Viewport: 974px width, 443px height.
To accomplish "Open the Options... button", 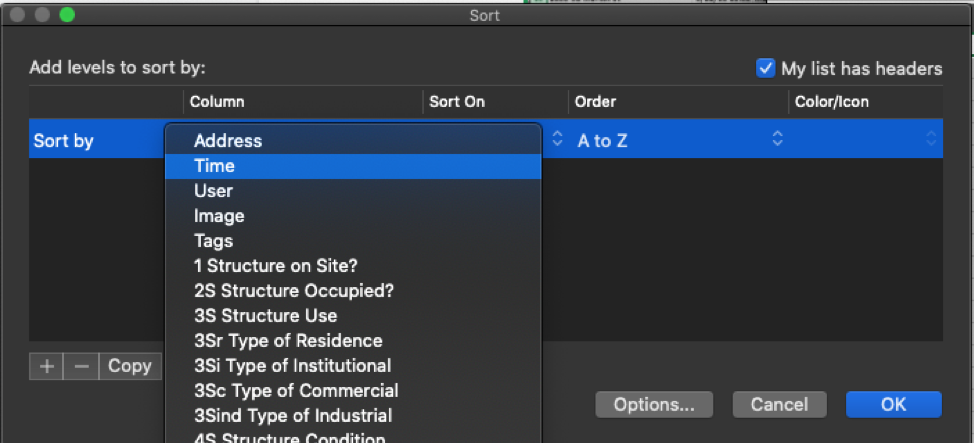I will click(654, 404).
